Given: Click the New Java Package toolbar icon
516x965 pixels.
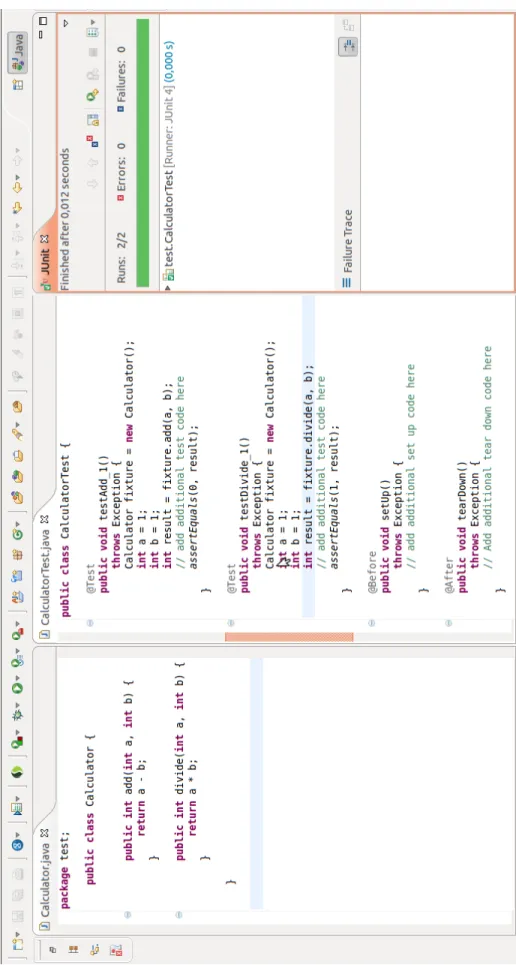Looking at the screenshot, I should tap(18, 555).
